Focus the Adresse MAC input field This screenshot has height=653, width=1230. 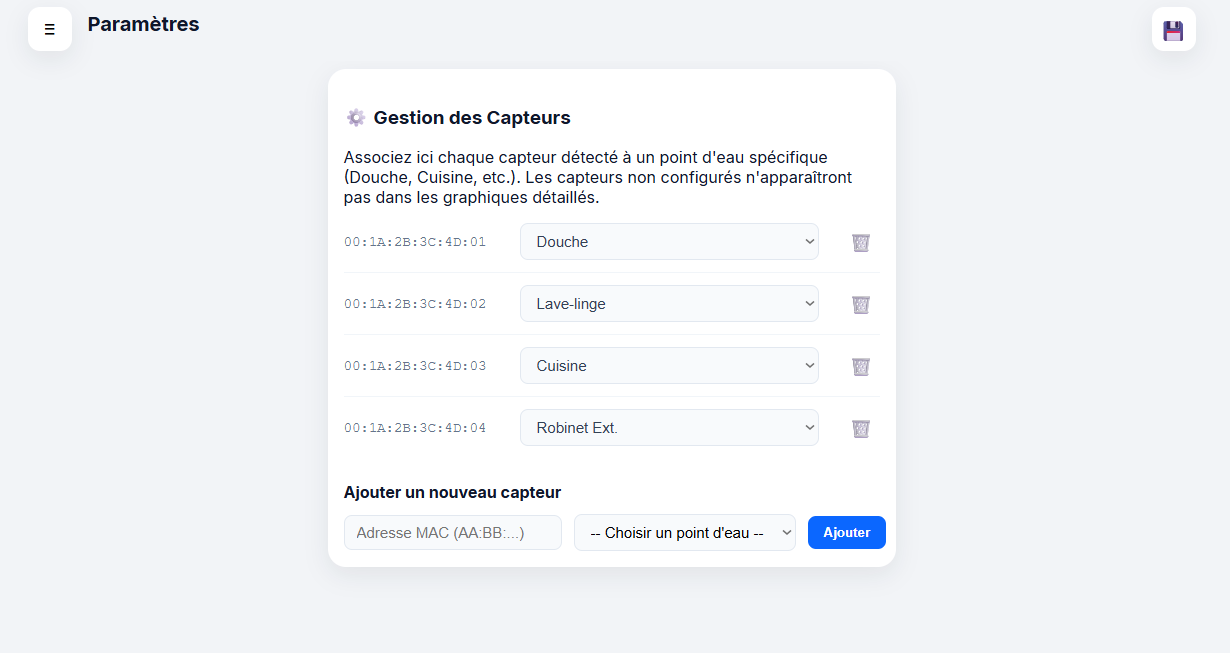click(x=453, y=533)
